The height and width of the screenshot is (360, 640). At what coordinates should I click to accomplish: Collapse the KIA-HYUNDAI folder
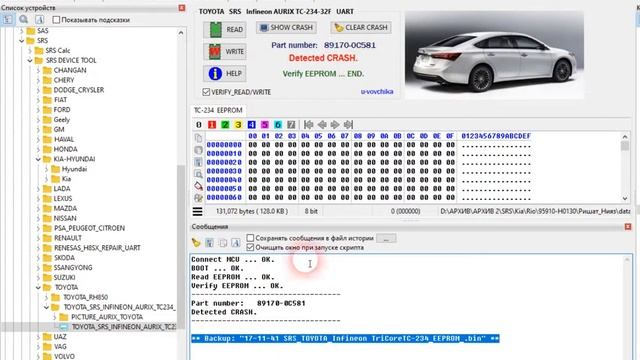pos(38,159)
